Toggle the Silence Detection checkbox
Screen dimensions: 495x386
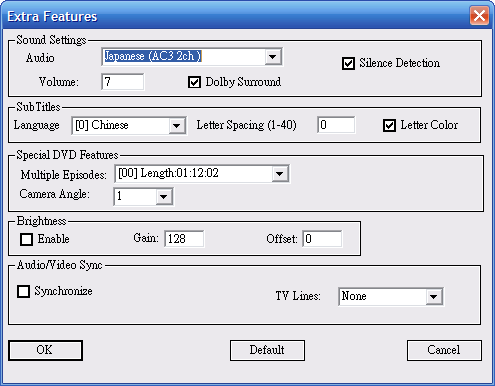point(348,63)
